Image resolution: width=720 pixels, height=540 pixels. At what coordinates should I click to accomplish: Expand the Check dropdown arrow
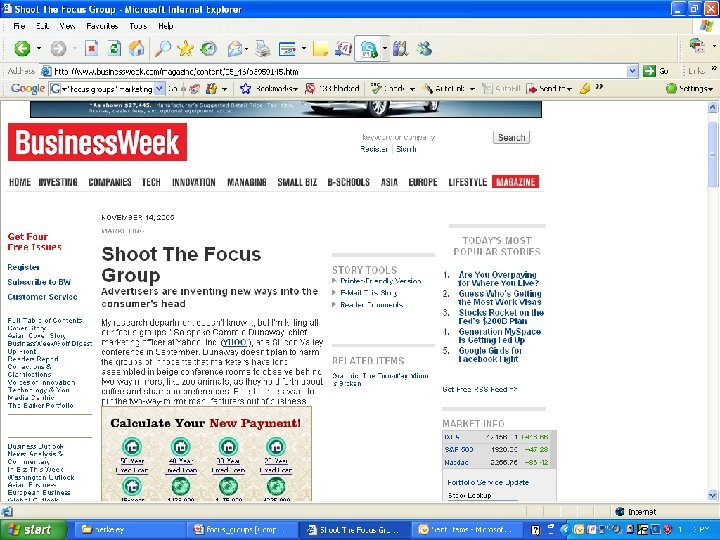(412, 89)
